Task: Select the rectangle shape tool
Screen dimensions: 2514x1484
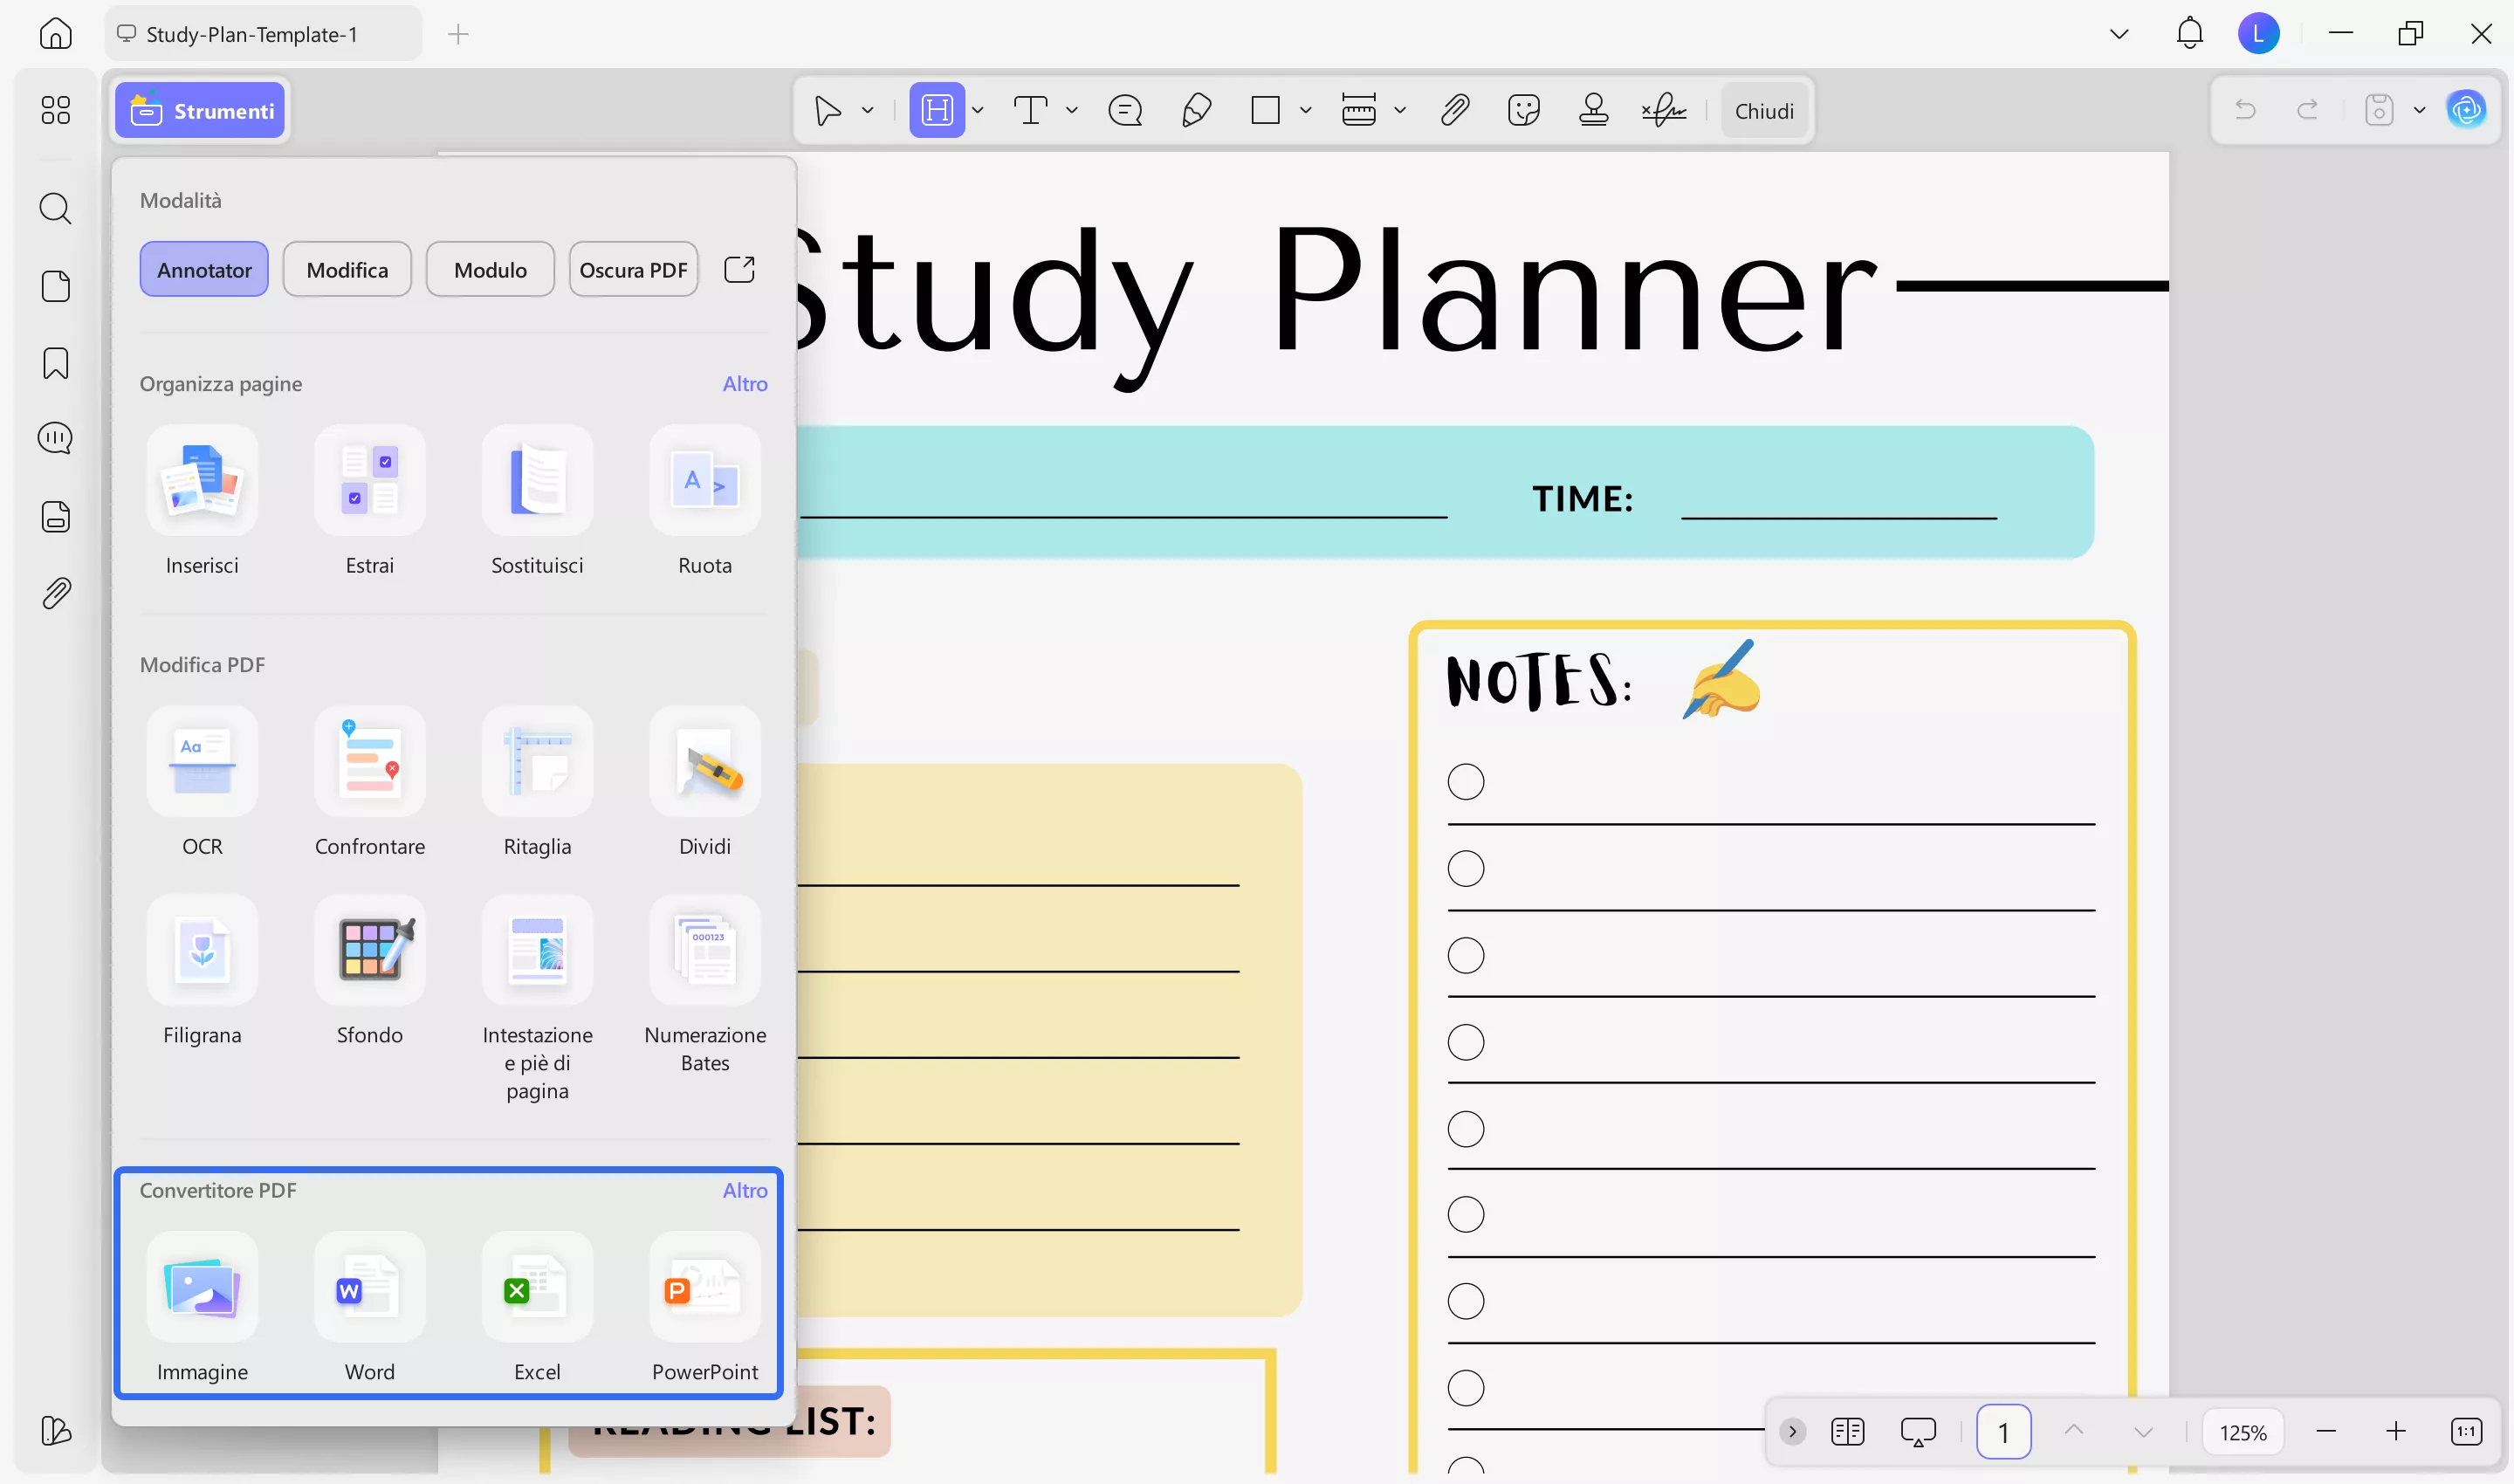Action: pyautogui.click(x=1264, y=110)
